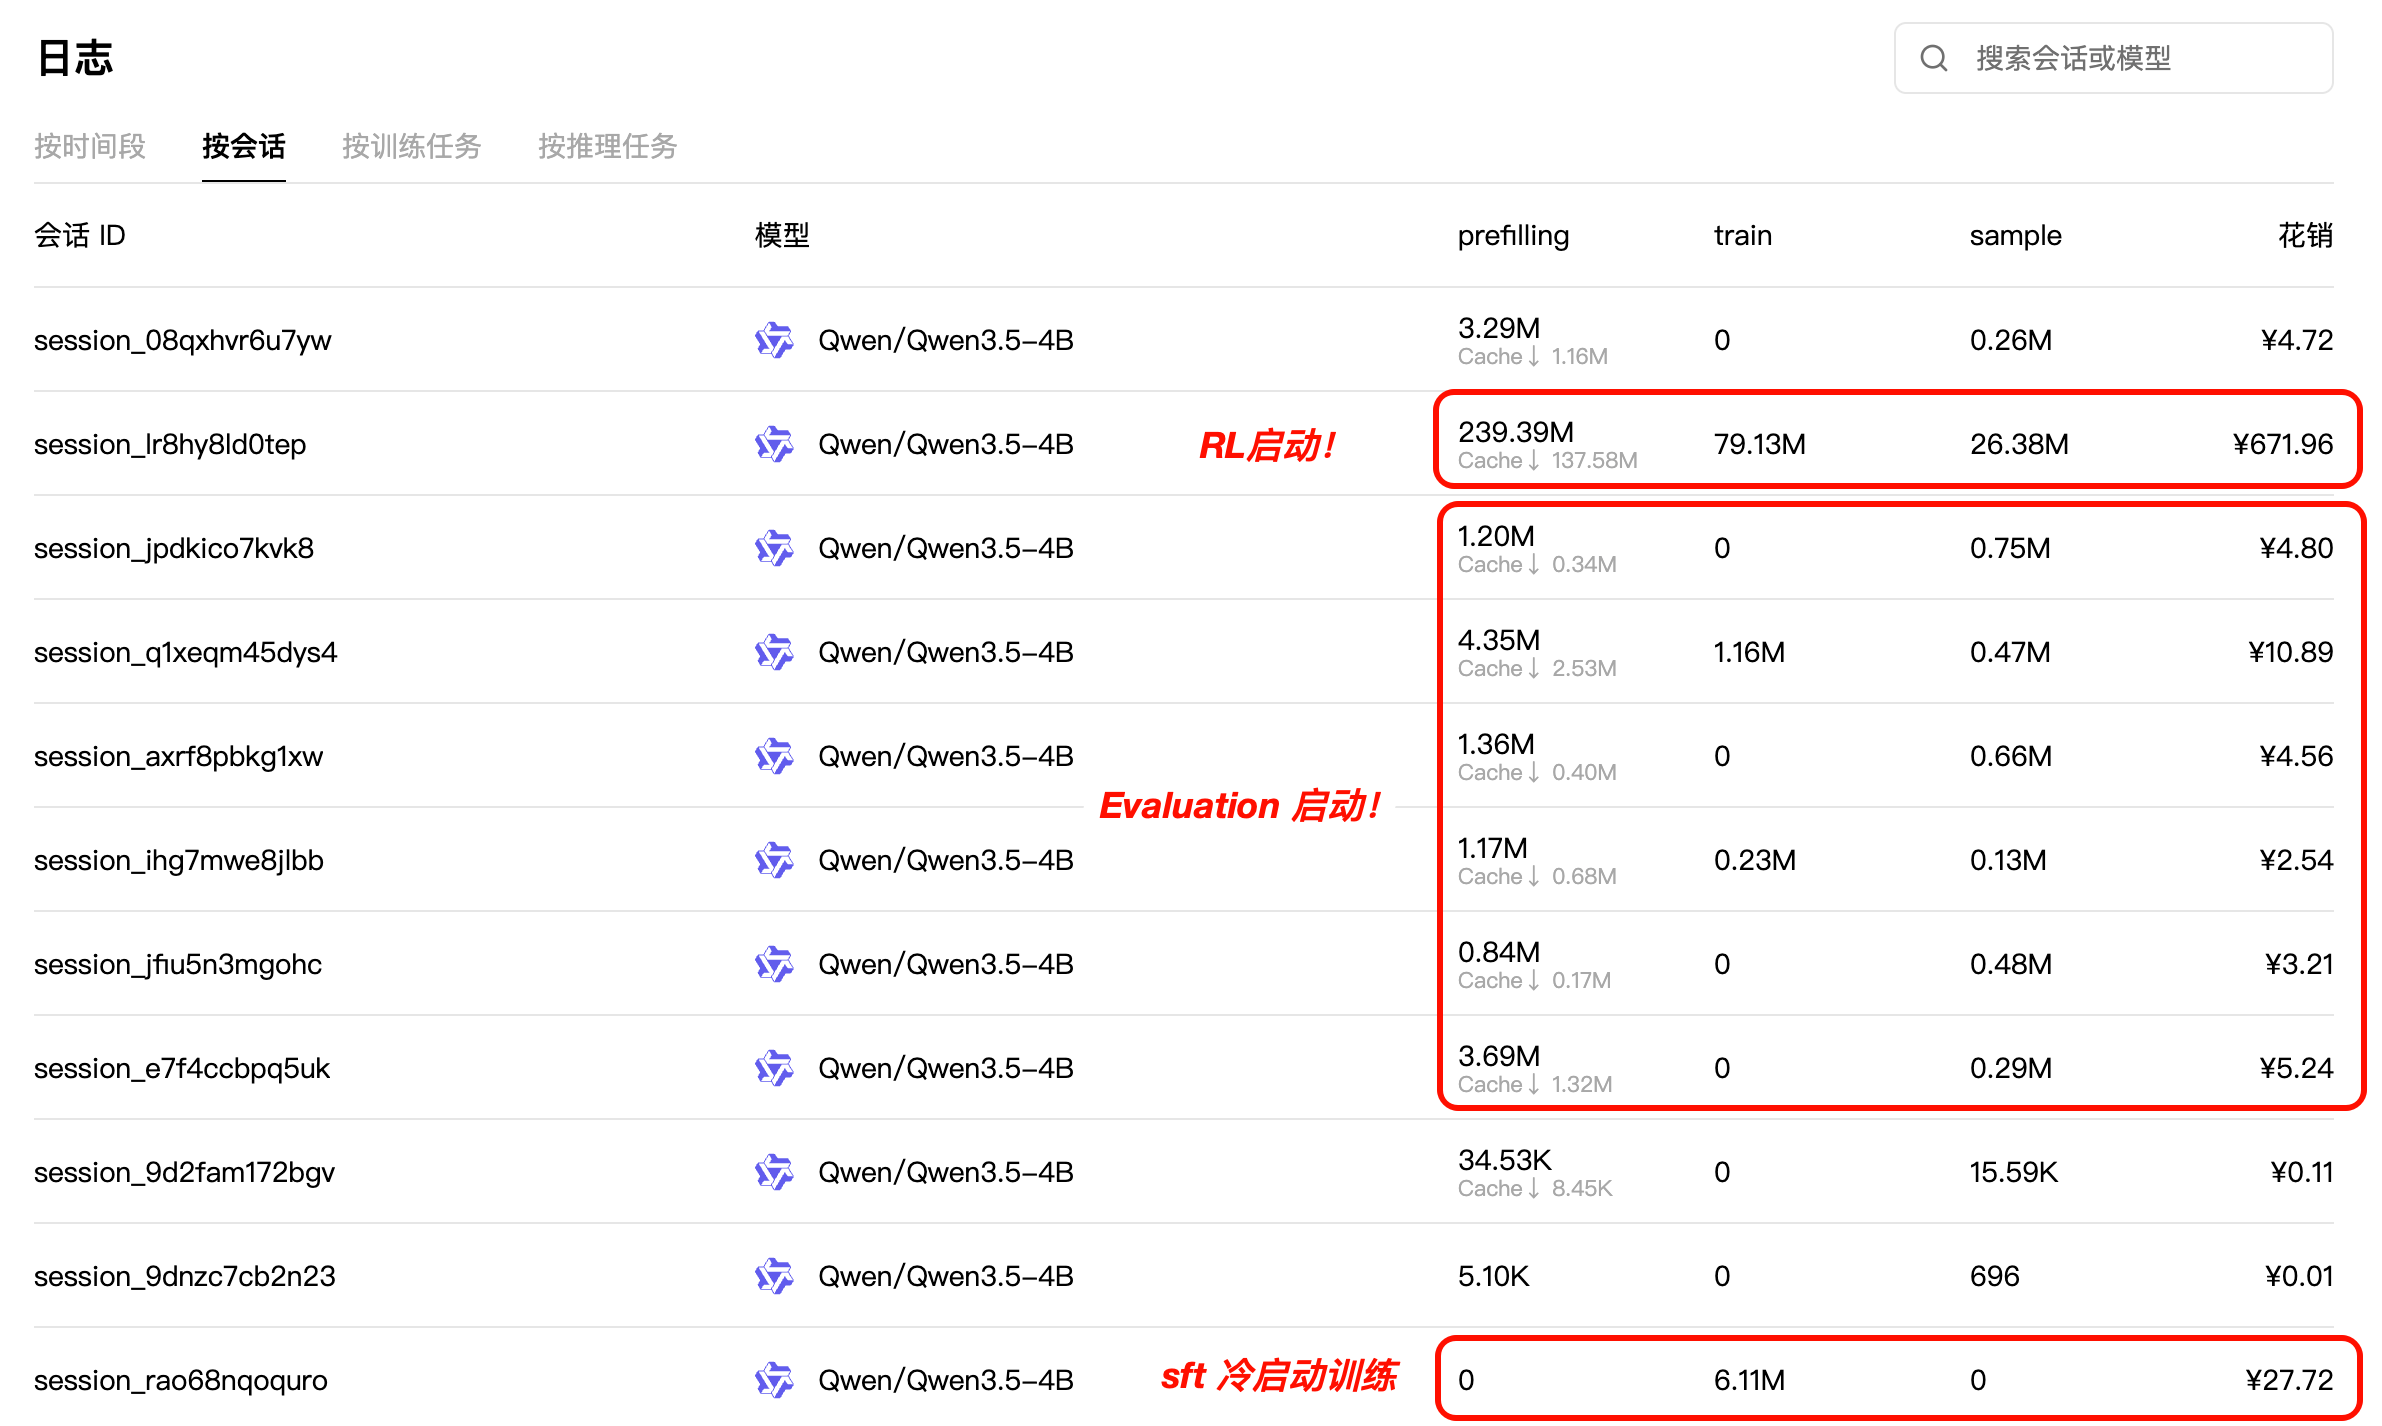The width and height of the screenshot is (2382, 1426).
Task: Click the 239.39M prefilling value
Action: coord(1515,432)
